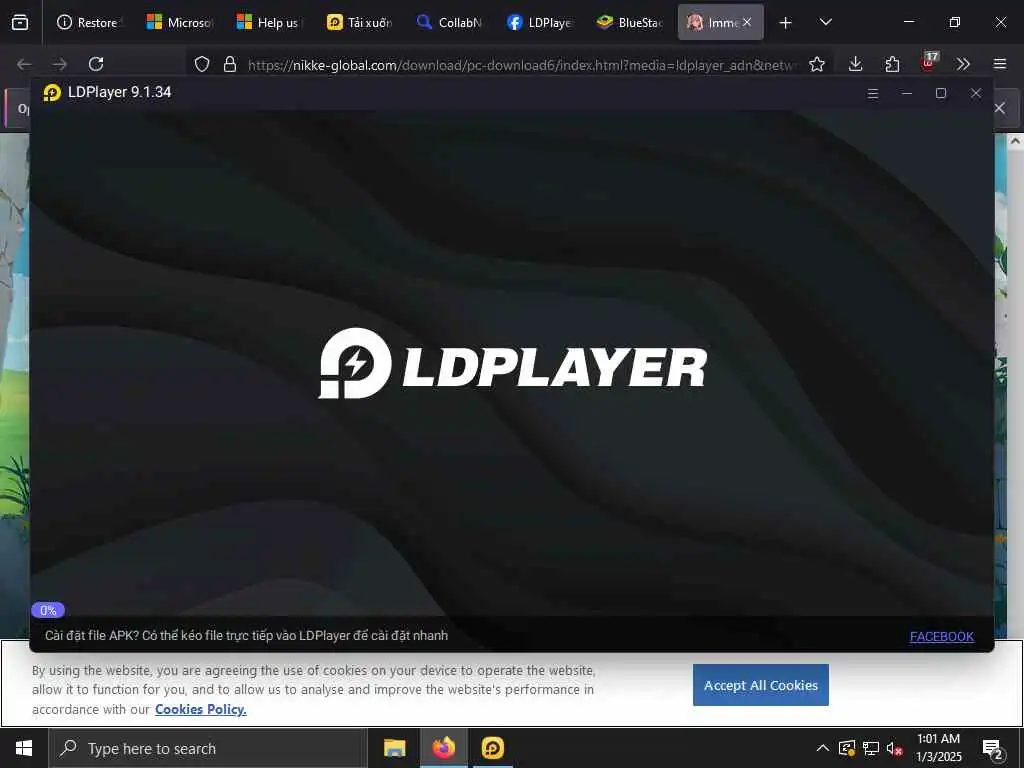
Task: Maximize the LDPlayer window
Action: click(x=941, y=93)
